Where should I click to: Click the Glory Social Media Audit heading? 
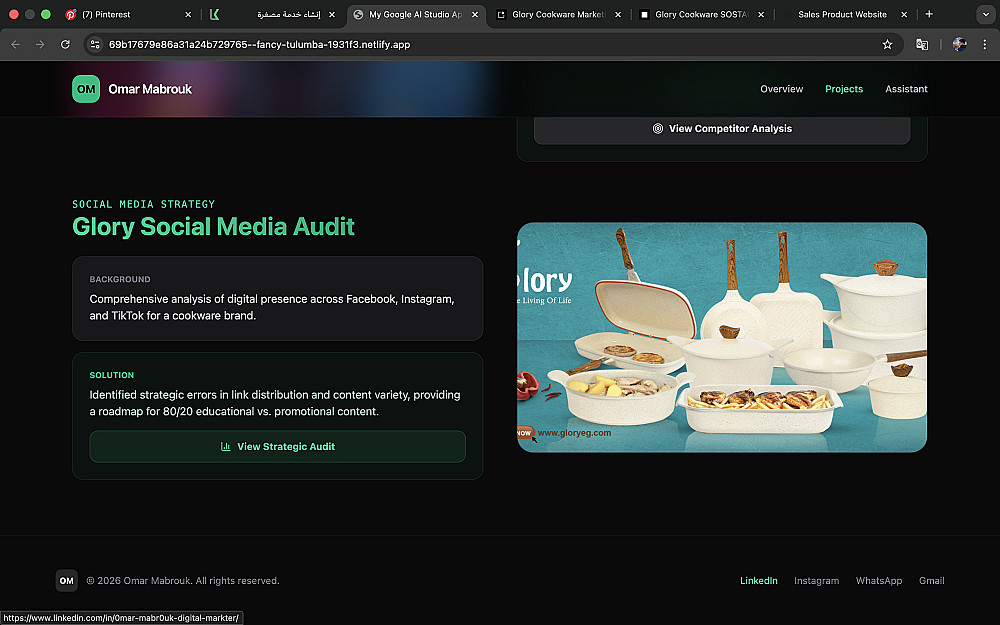pyautogui.click(x=213, y=227)
